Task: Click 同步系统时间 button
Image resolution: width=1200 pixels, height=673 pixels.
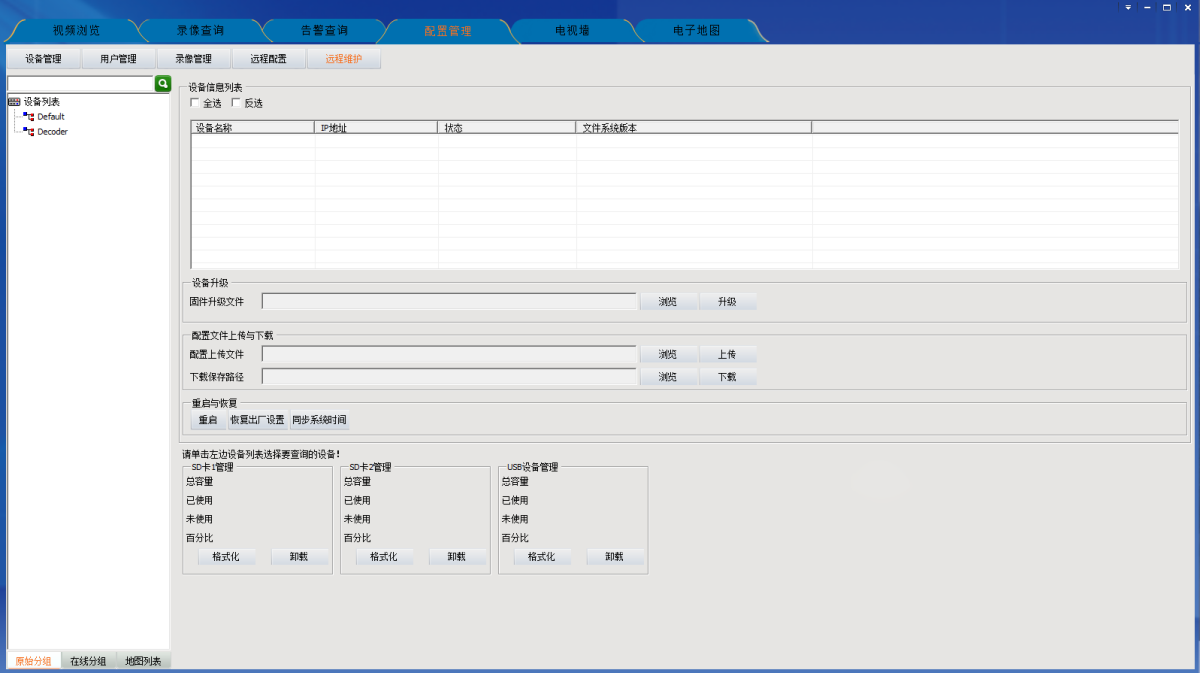Action: tap(319, 420)
